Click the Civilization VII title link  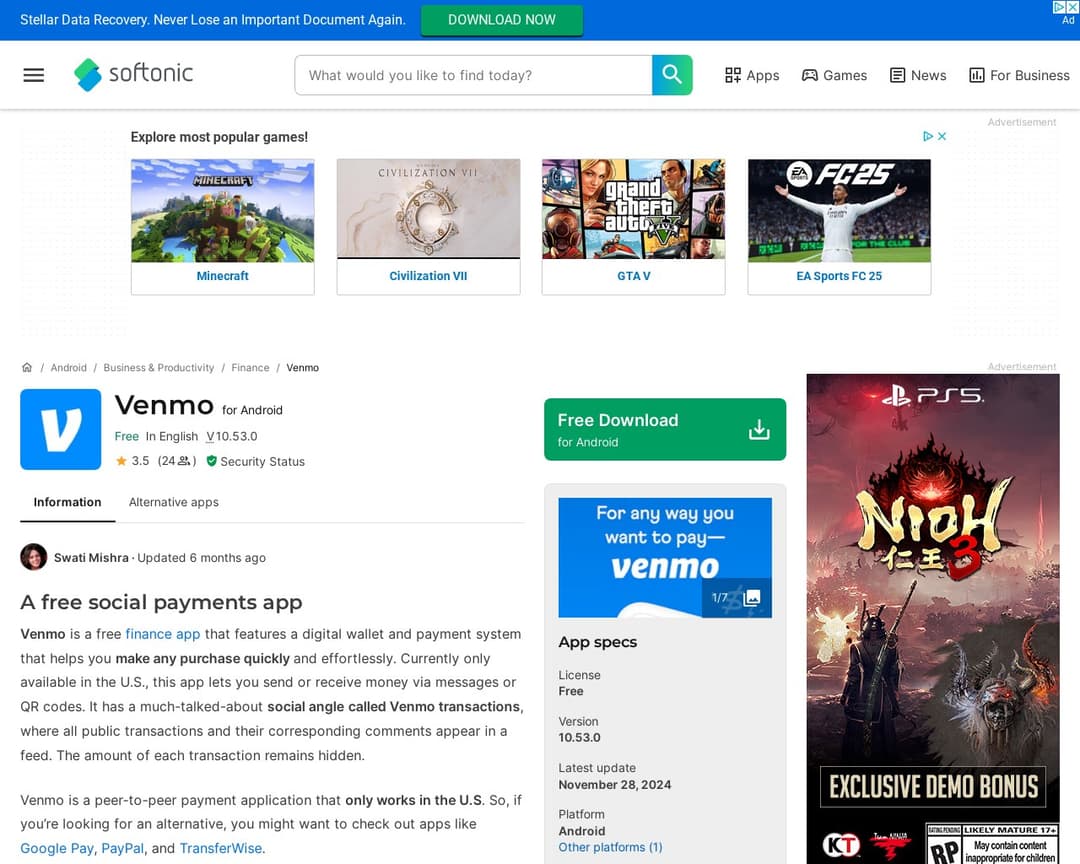[428, 276]
